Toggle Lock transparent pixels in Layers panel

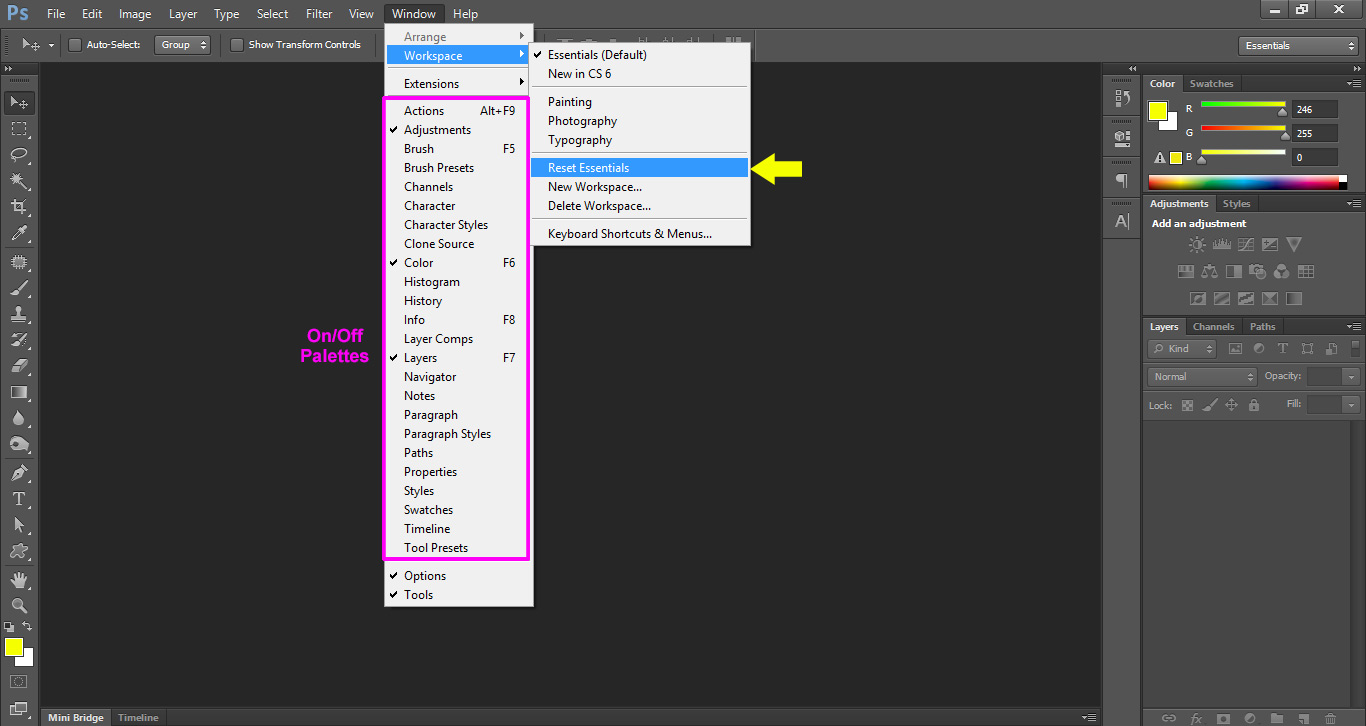point(1188,405)
